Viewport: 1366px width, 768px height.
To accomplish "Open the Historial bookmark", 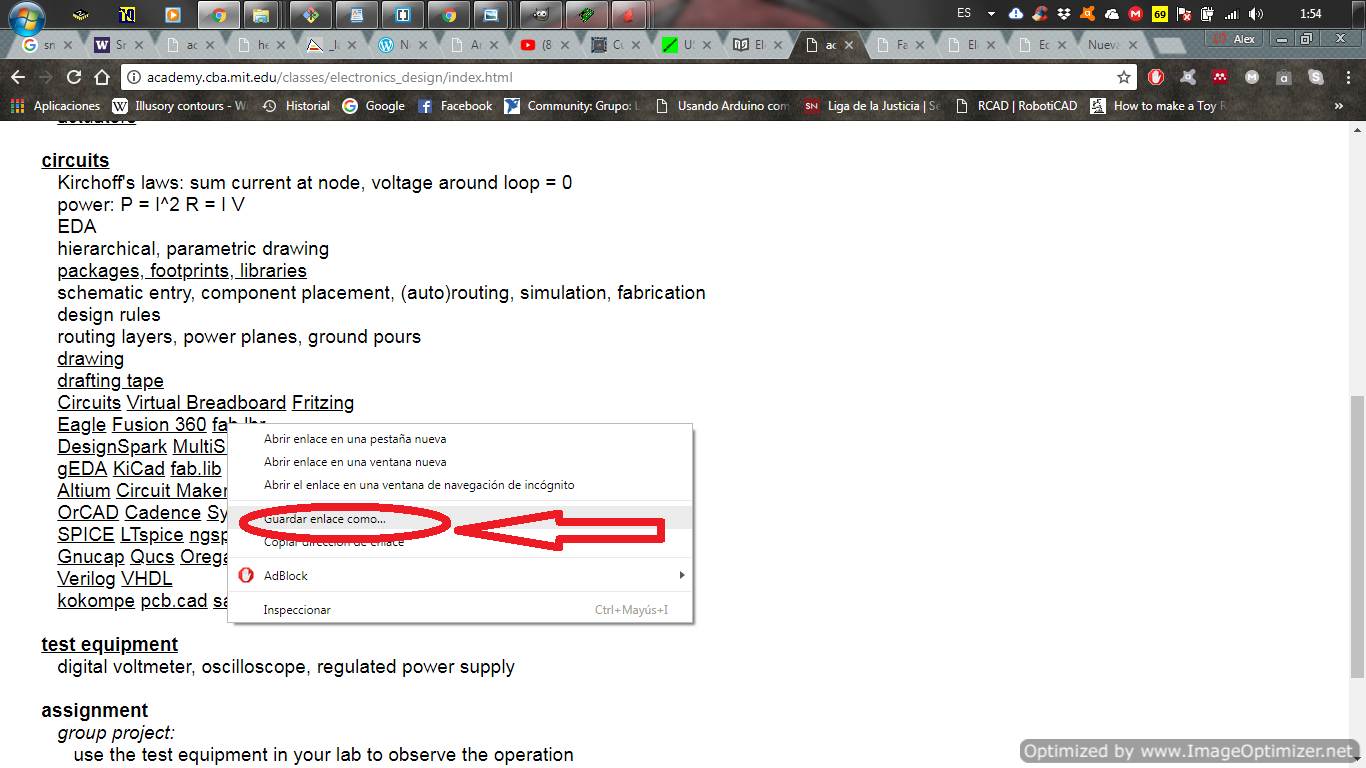I will pyautogui.click(x=296, y=106).
